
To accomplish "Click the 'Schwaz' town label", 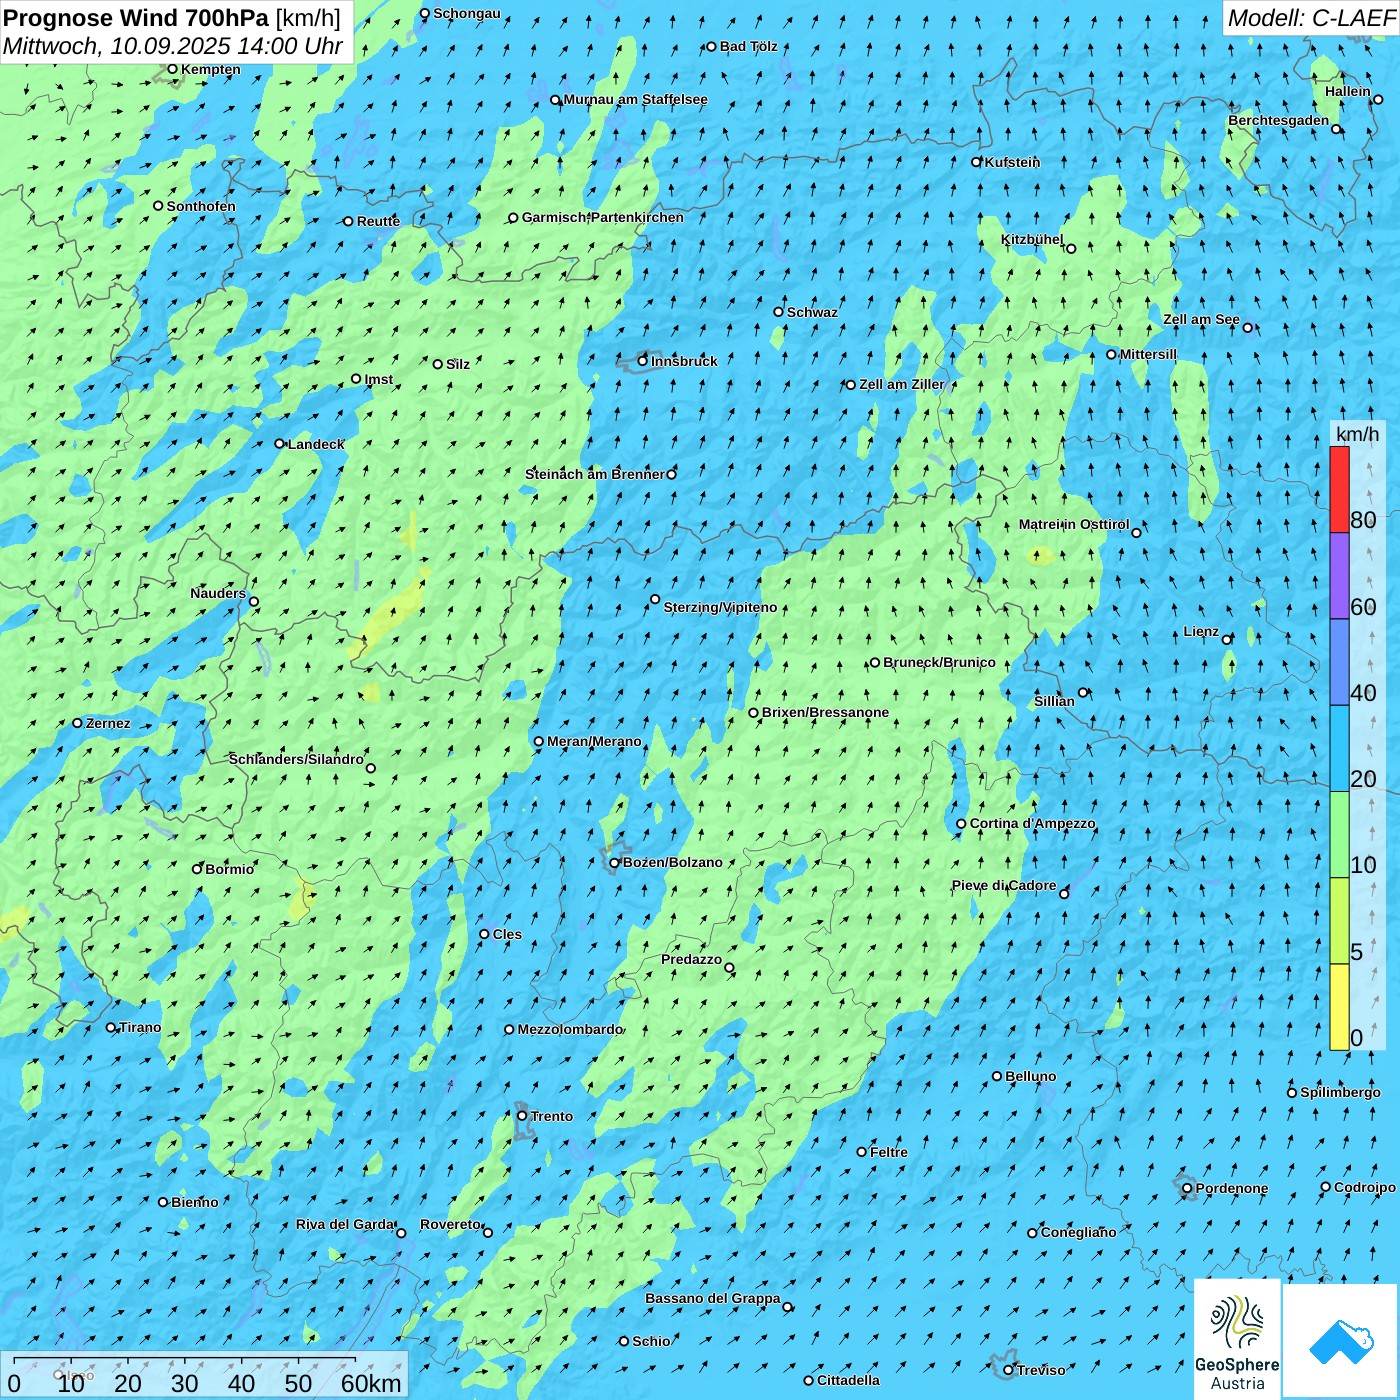I will (x=812, y=312).
